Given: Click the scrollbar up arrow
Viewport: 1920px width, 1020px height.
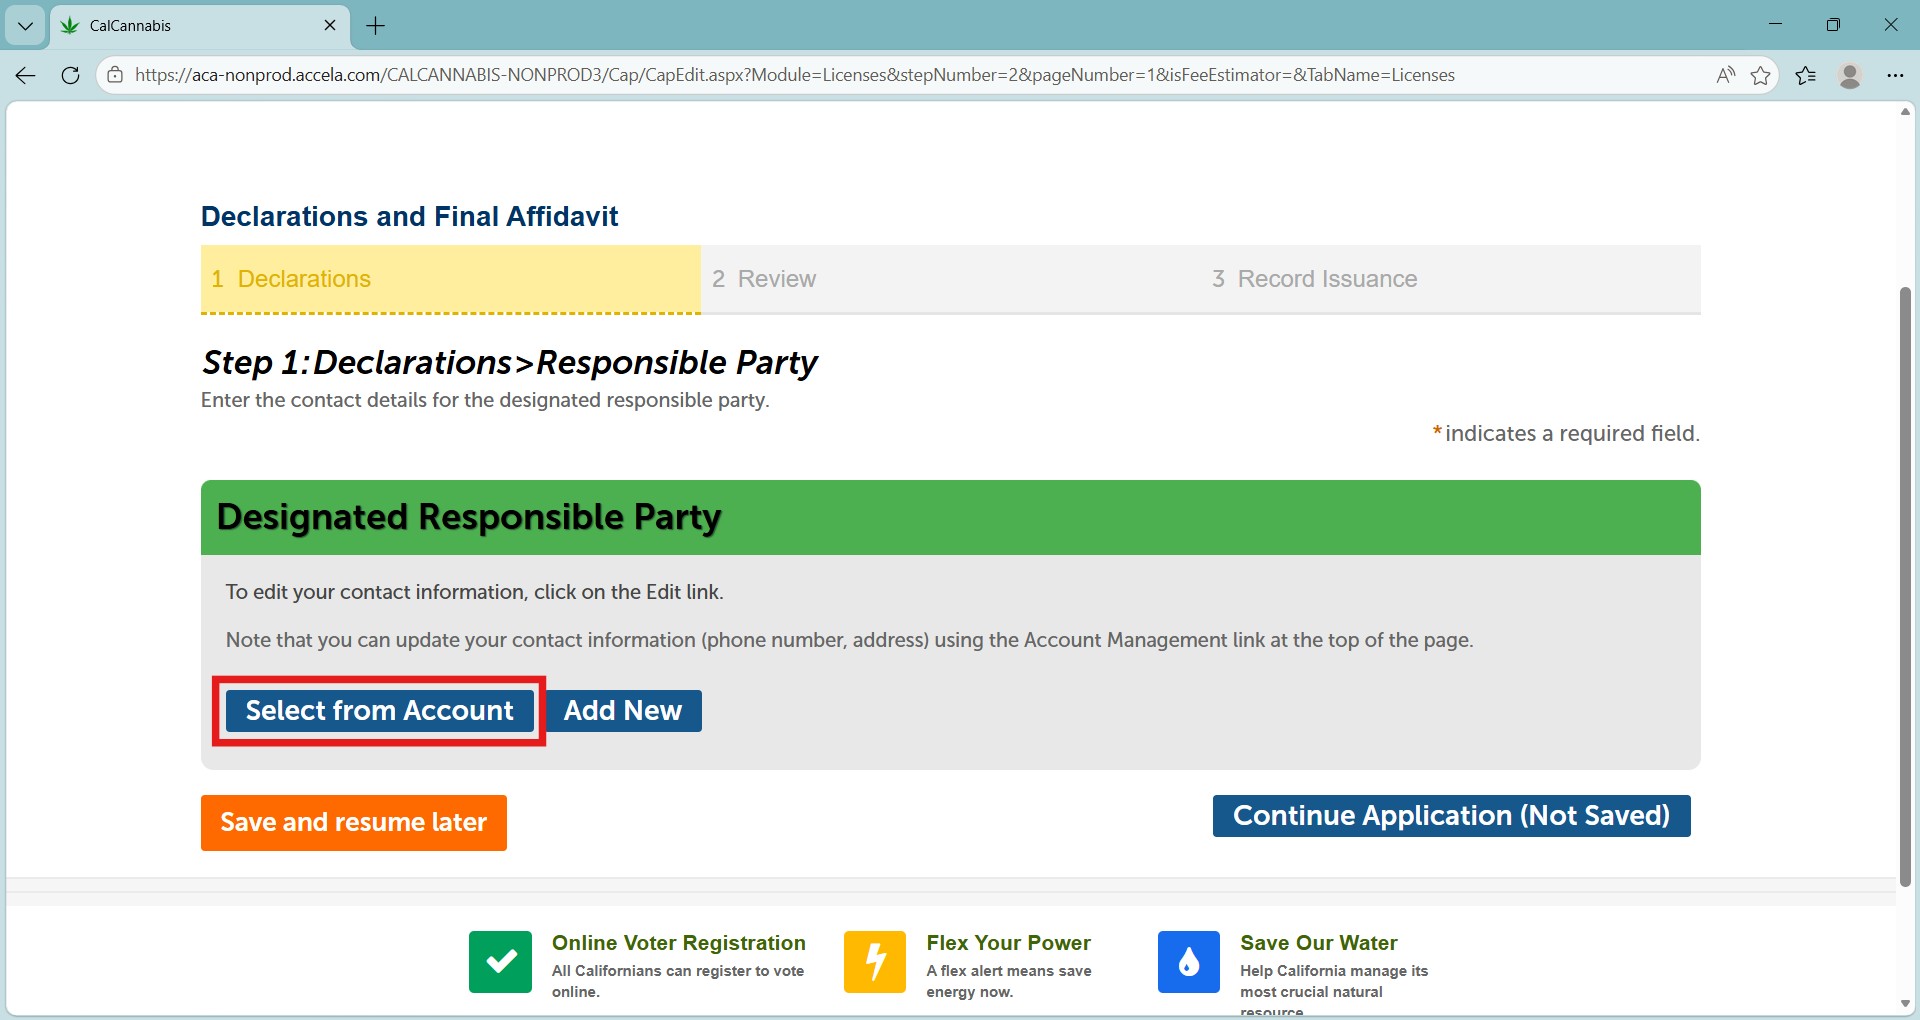Looking at the screenshot, I should 1905,111.
